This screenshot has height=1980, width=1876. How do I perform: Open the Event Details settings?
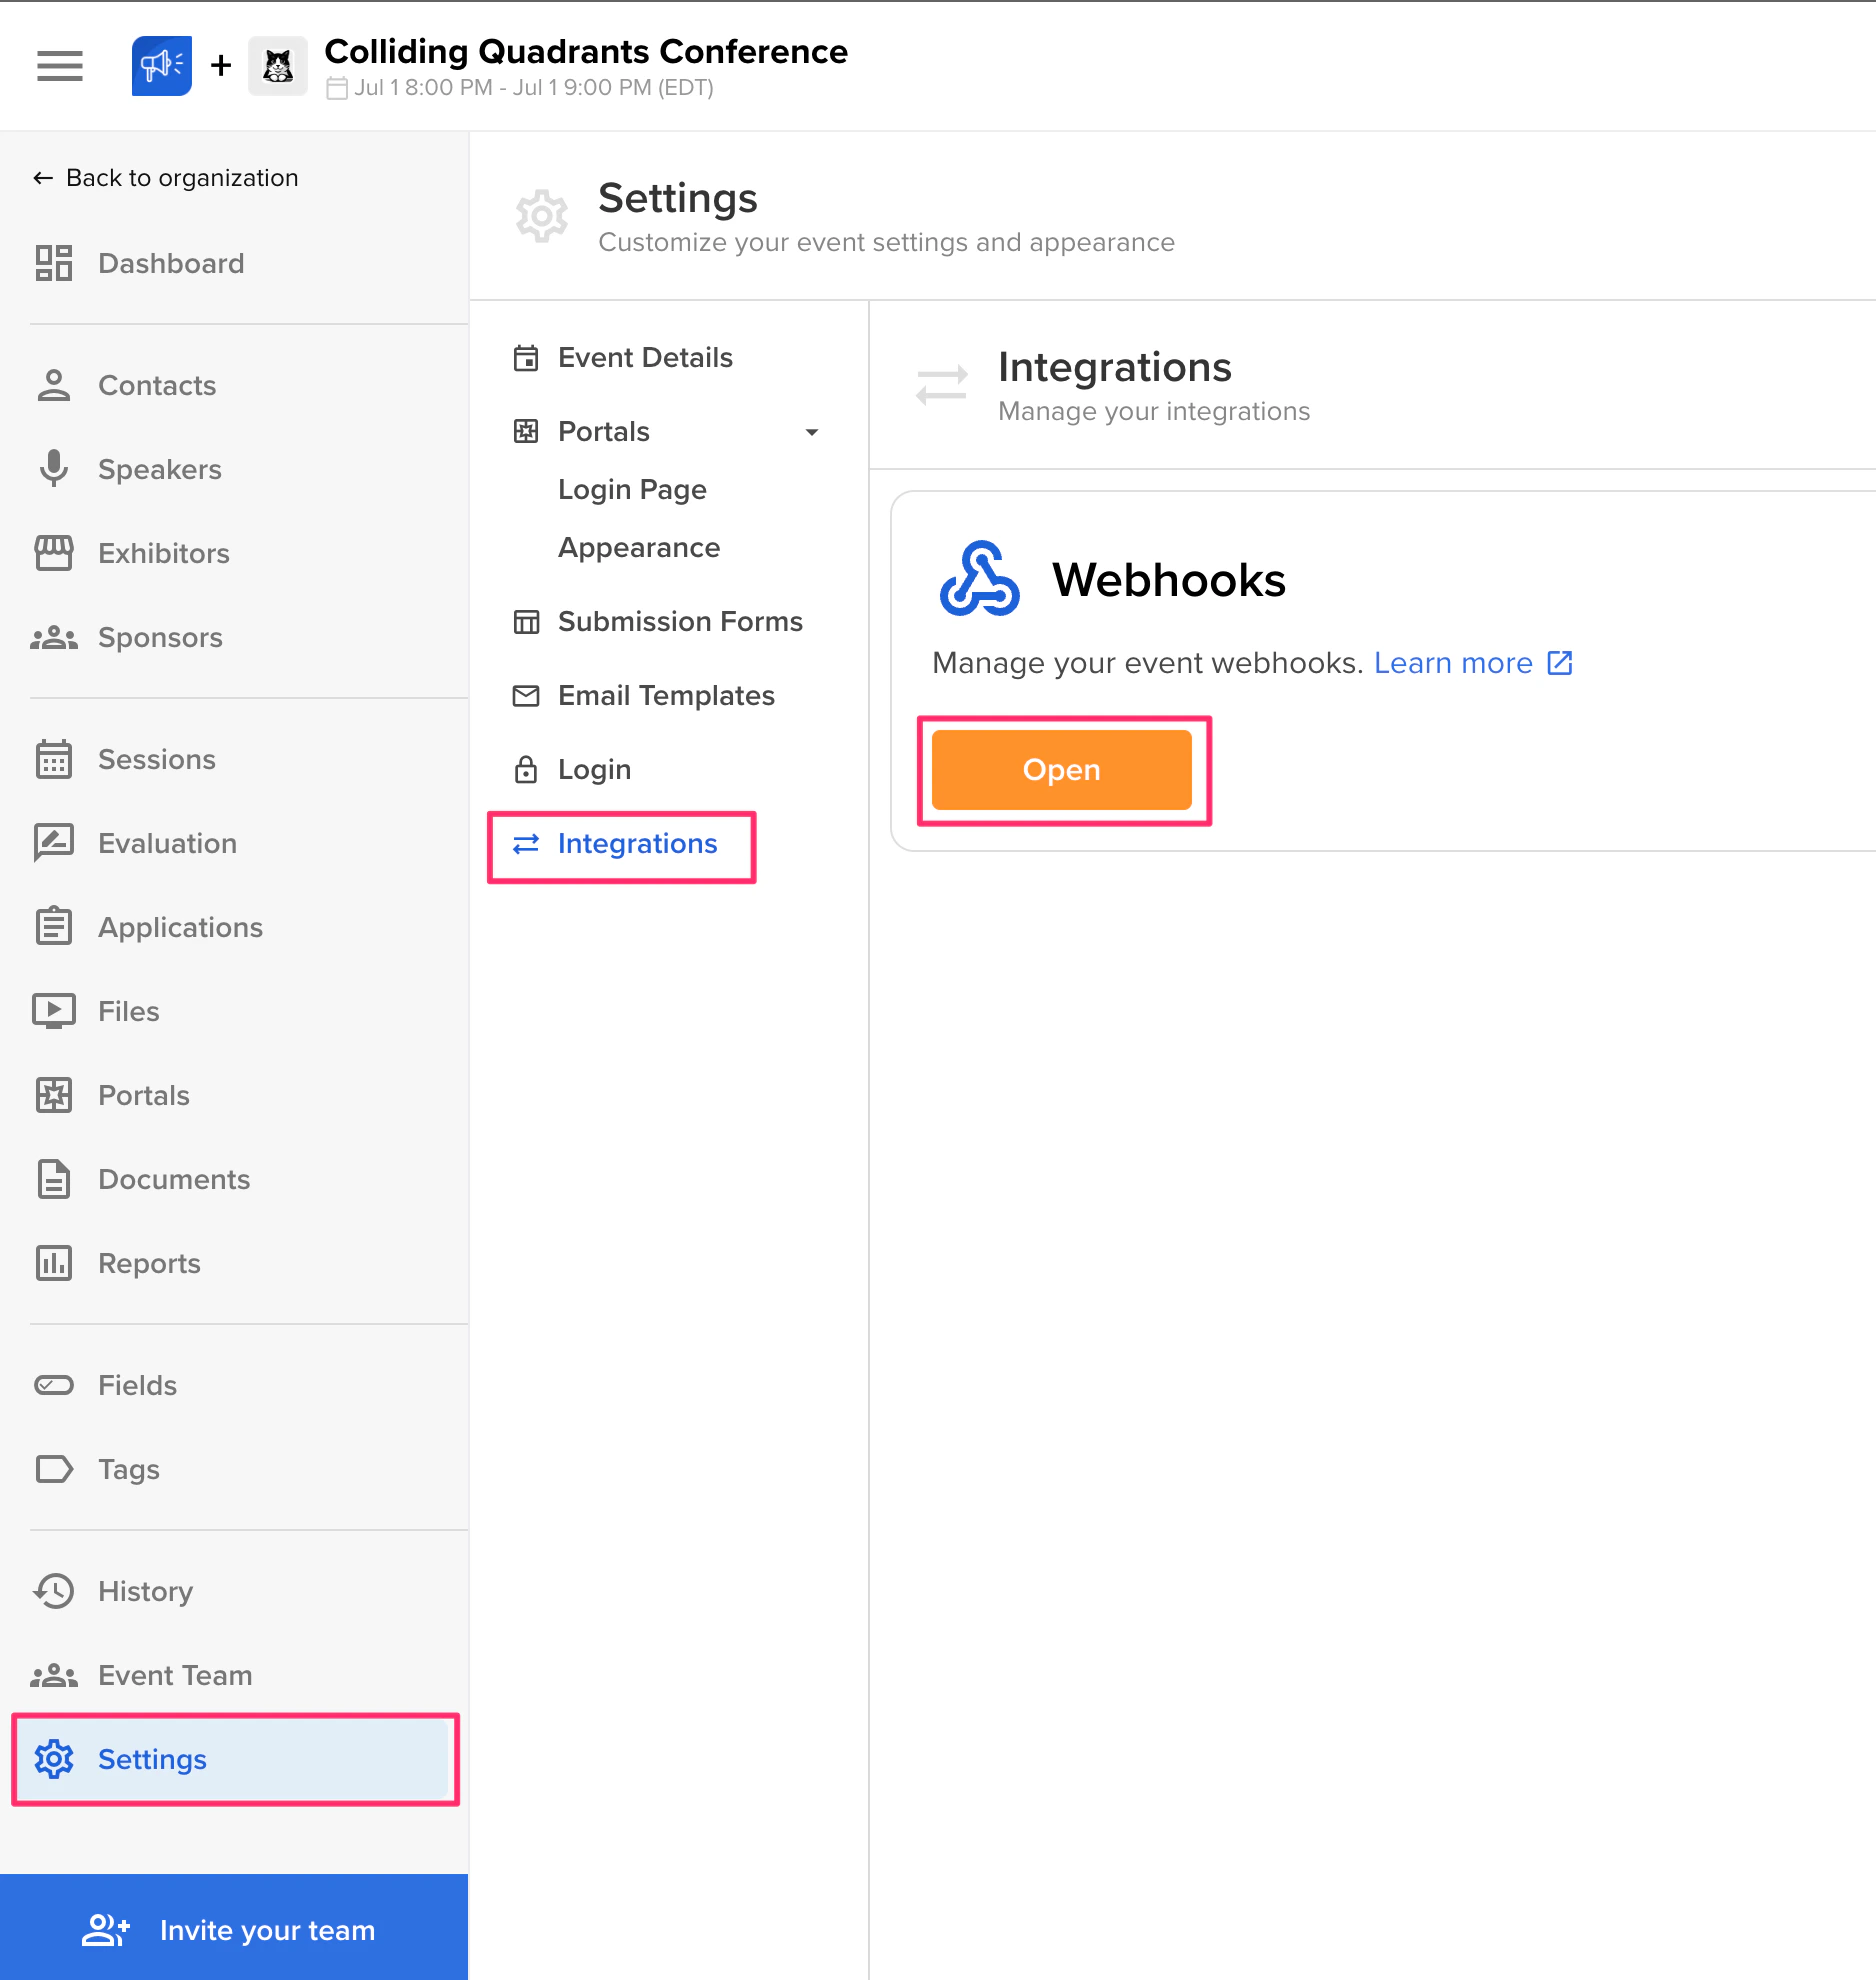pos(644,357)
